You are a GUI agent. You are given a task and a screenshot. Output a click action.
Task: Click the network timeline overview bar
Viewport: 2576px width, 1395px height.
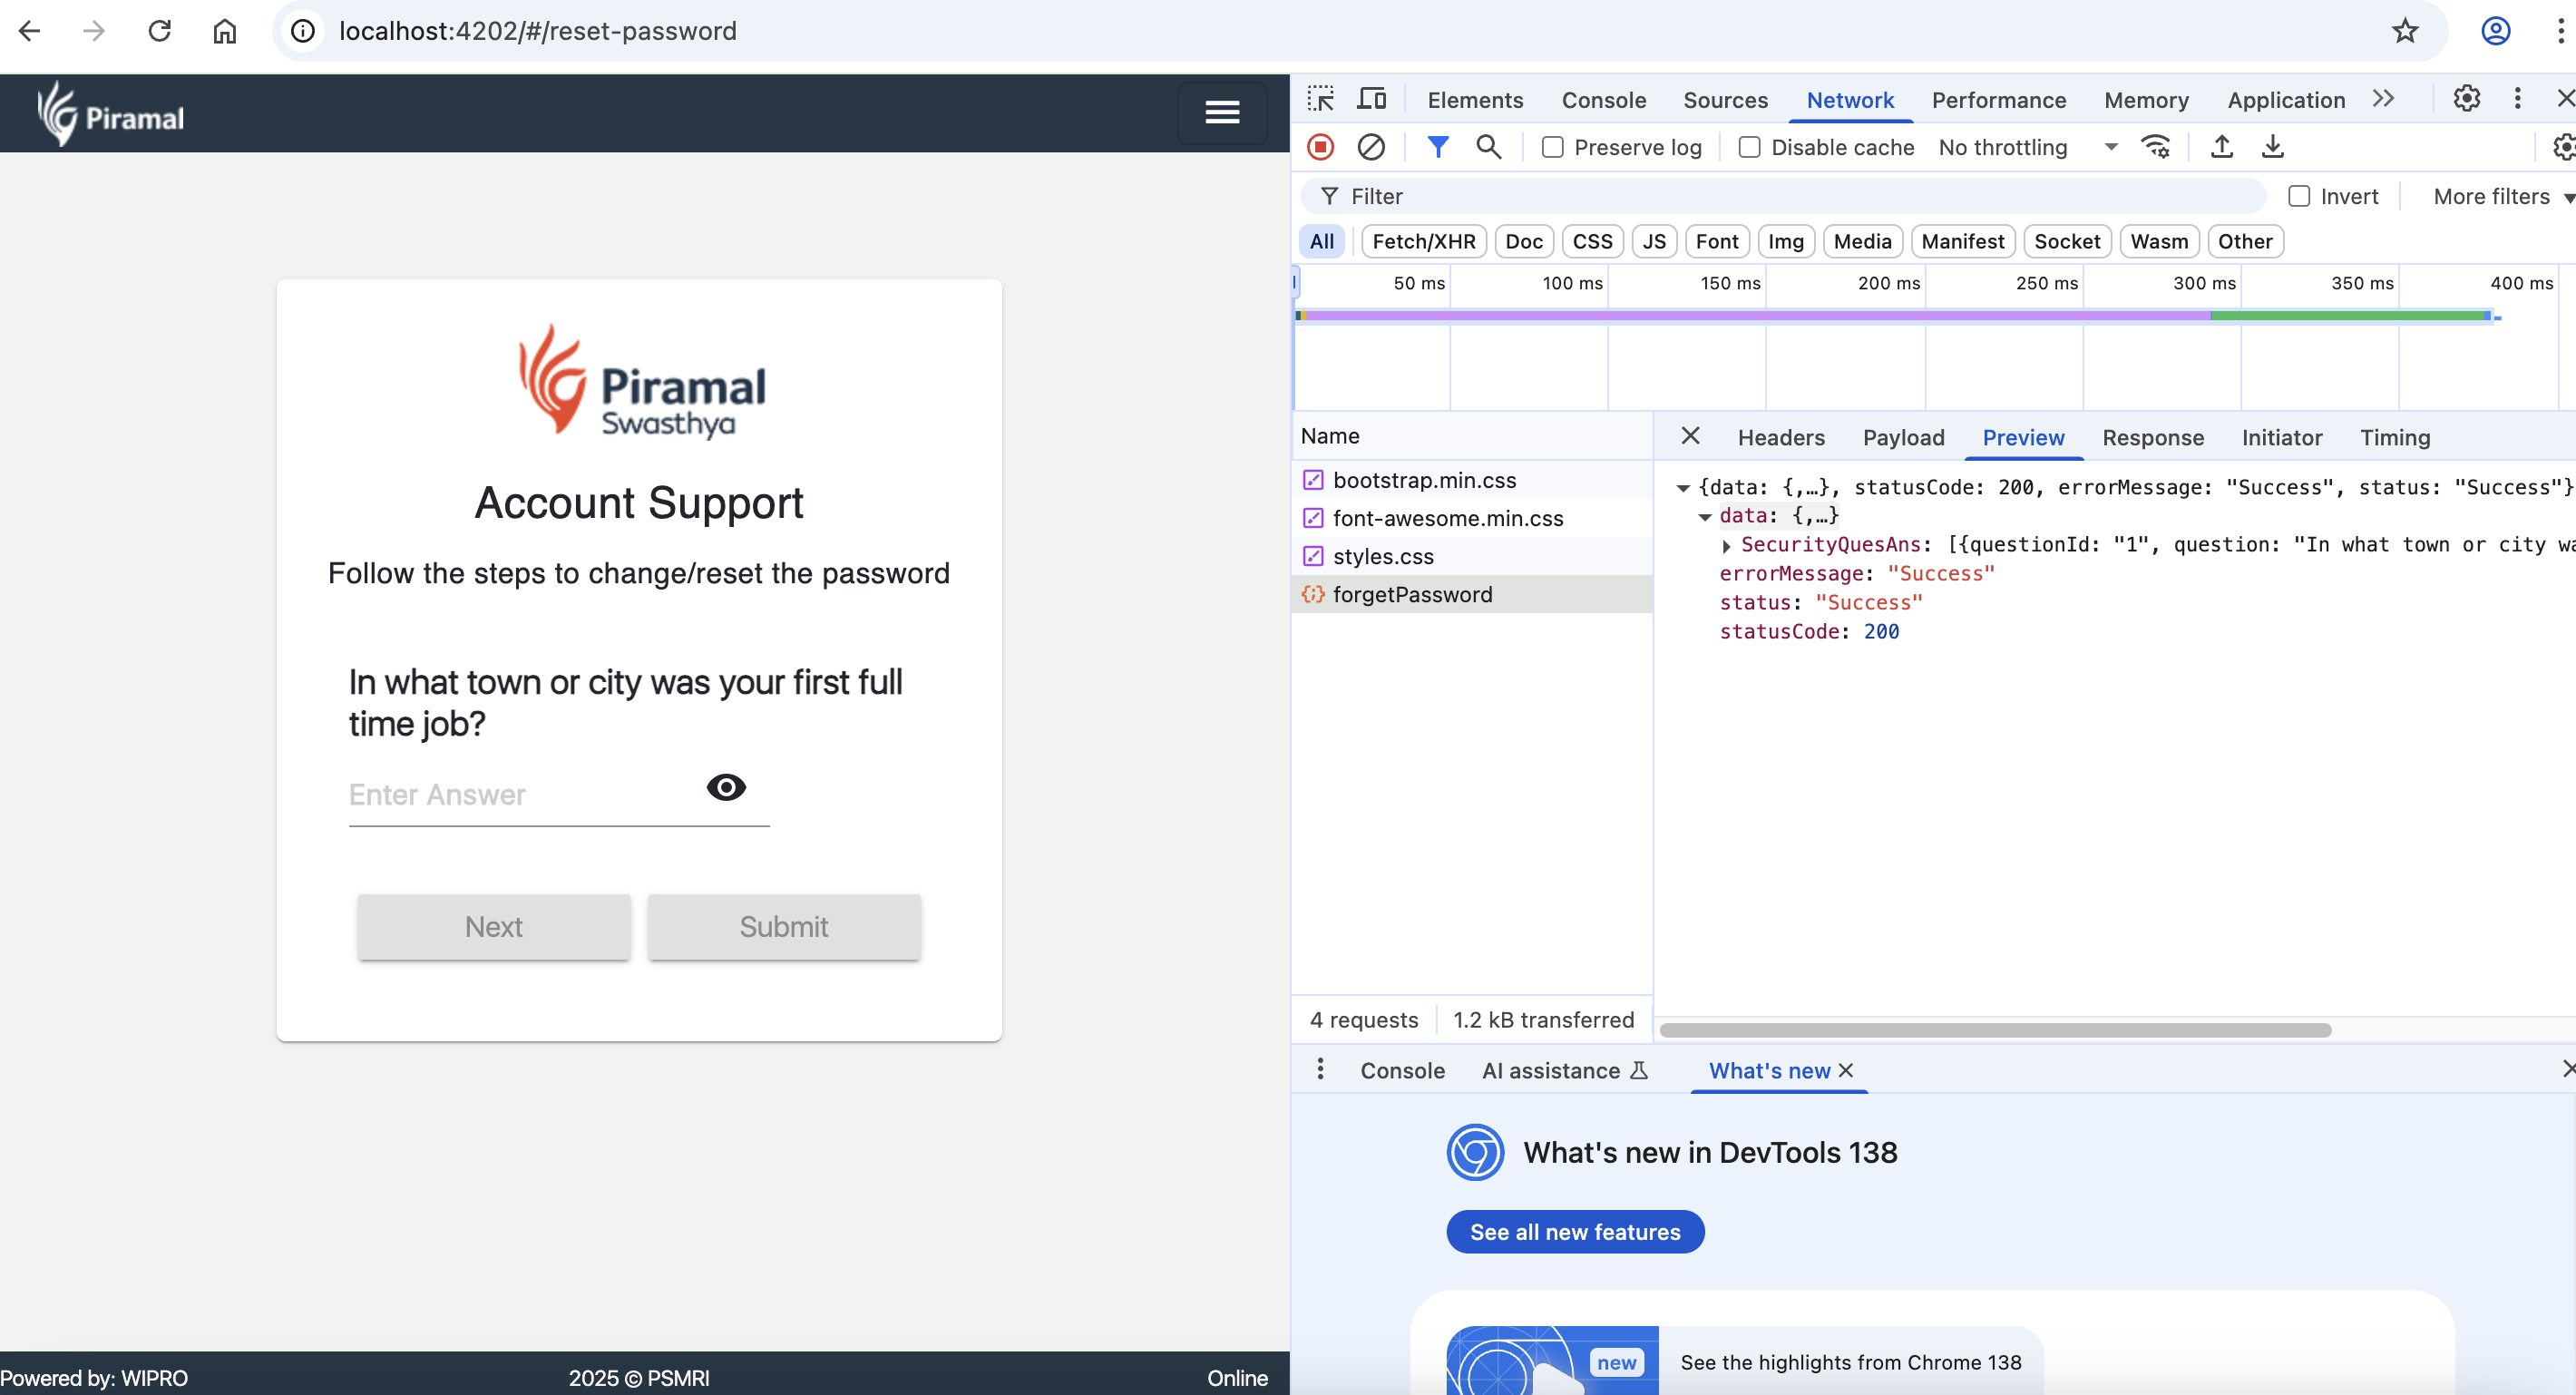1895,316
